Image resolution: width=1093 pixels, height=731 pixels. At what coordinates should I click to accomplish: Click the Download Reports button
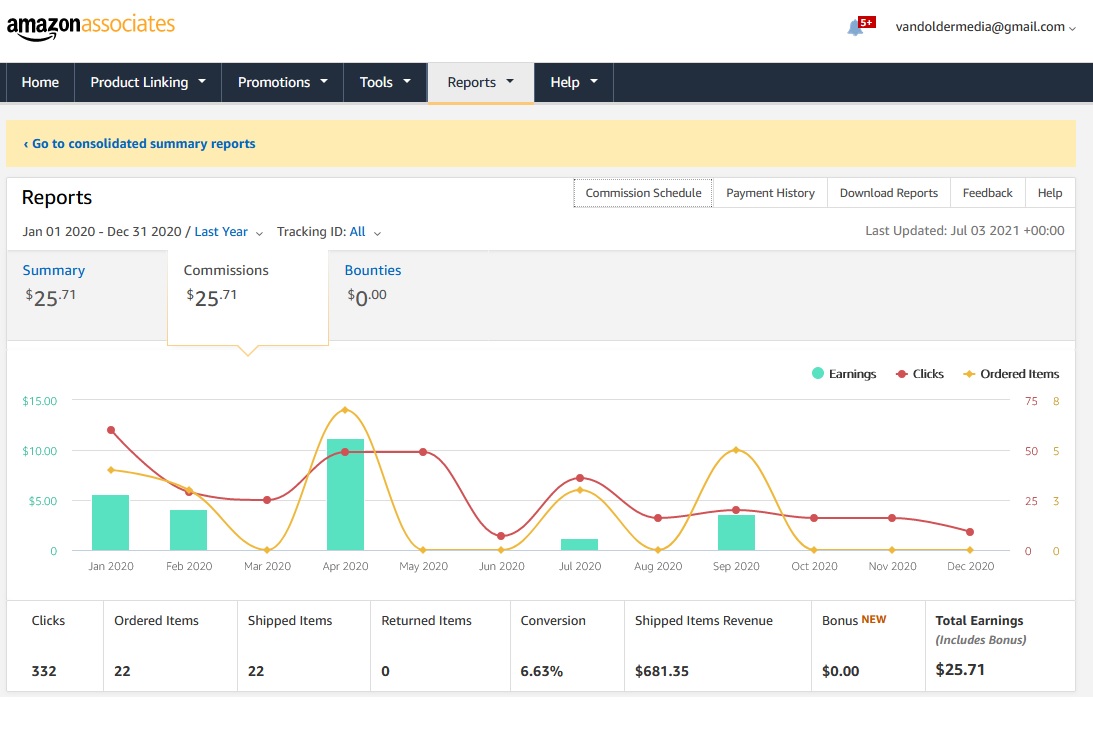tap(889, 193)
